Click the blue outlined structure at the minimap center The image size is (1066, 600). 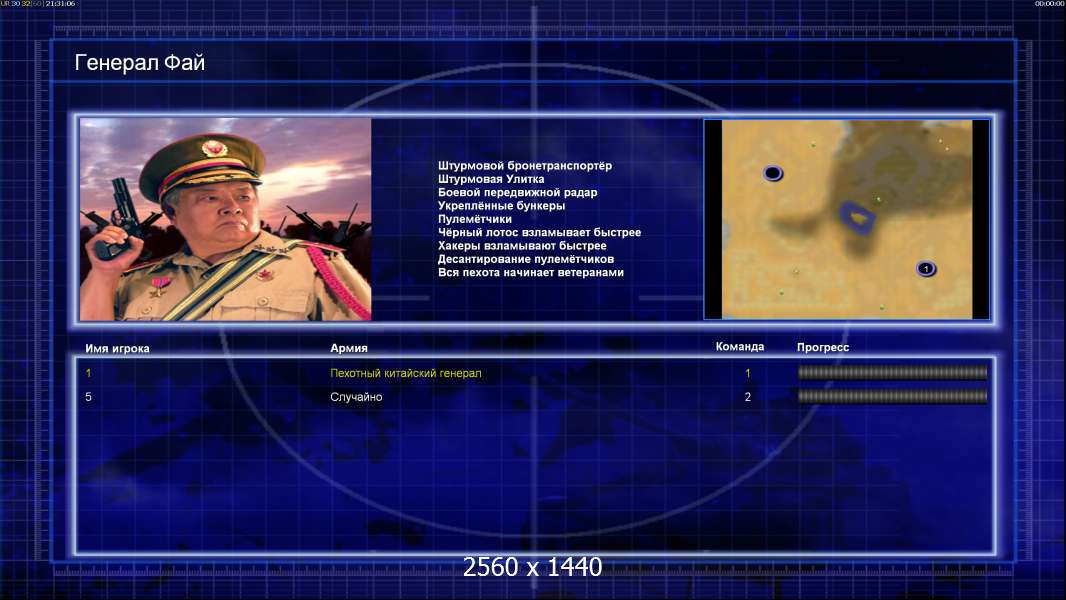(x=857, y=217)
